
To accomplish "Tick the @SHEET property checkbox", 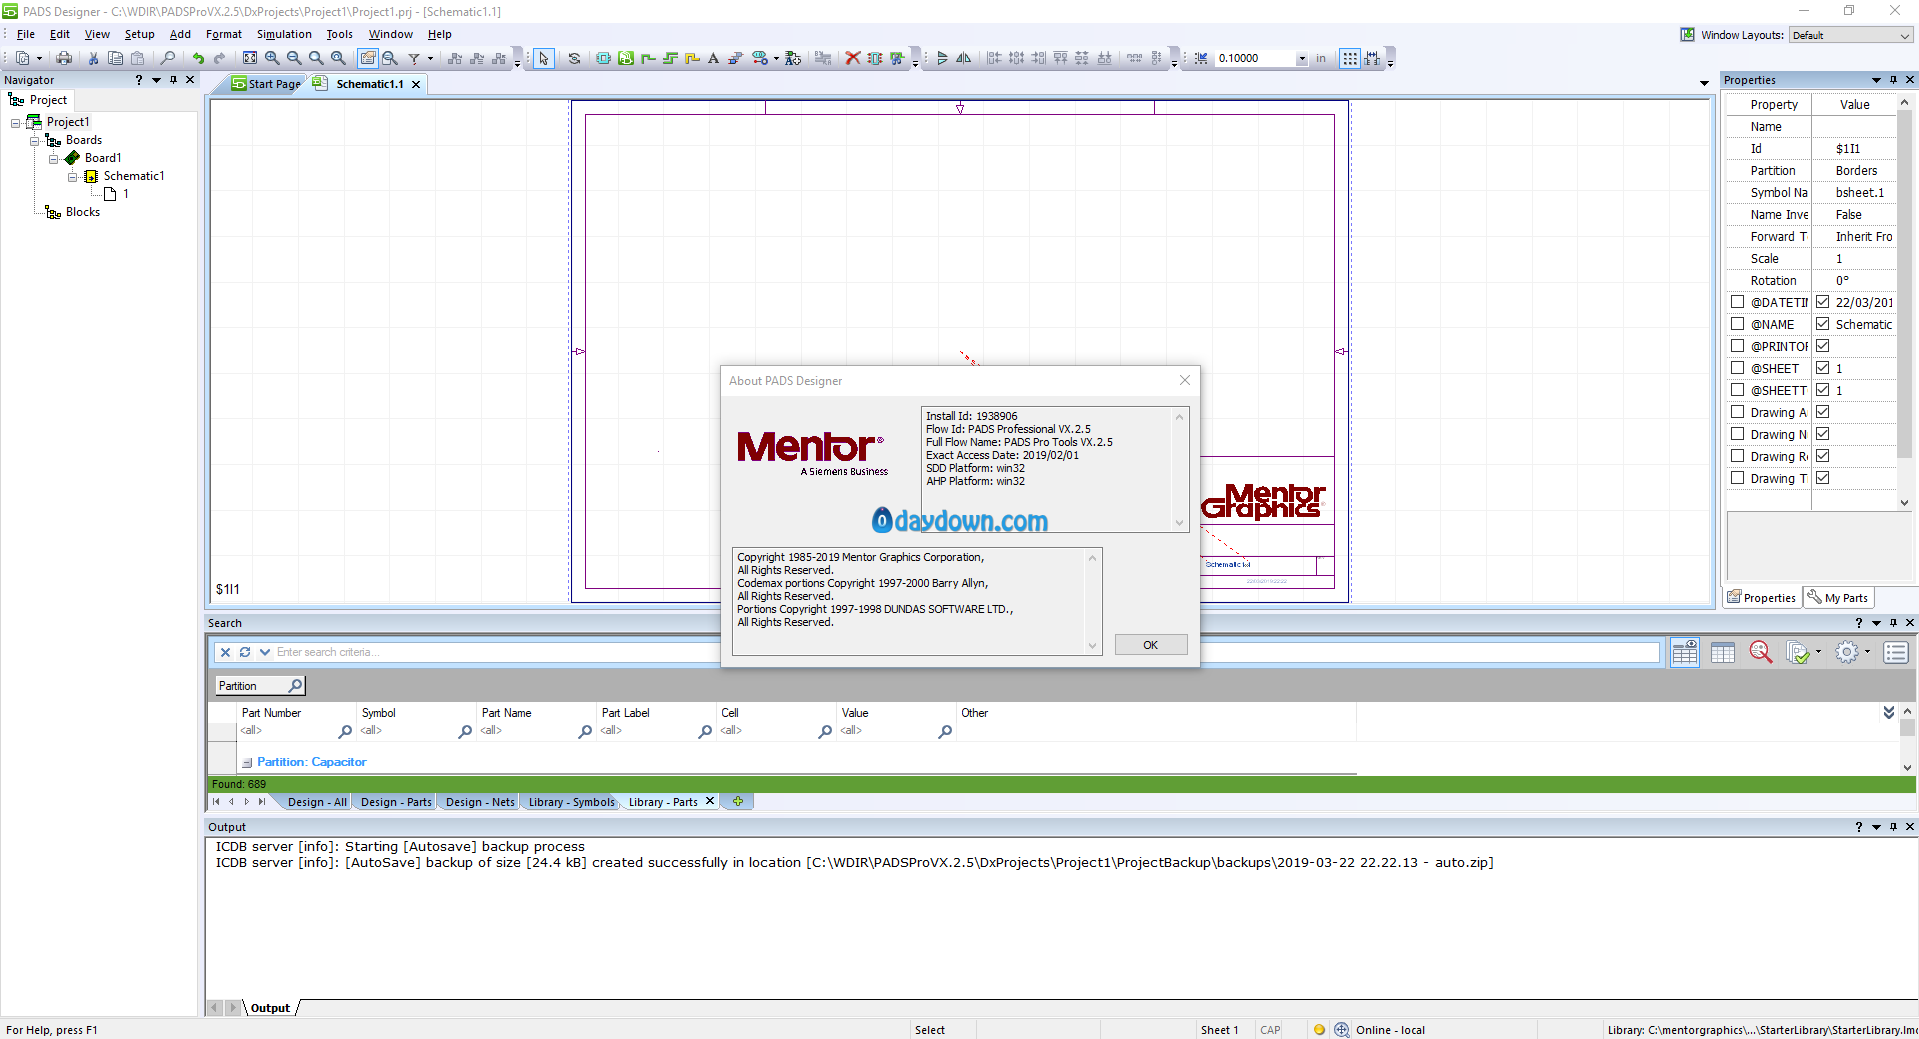I will pyautogui.click(x=1737, y=368).
